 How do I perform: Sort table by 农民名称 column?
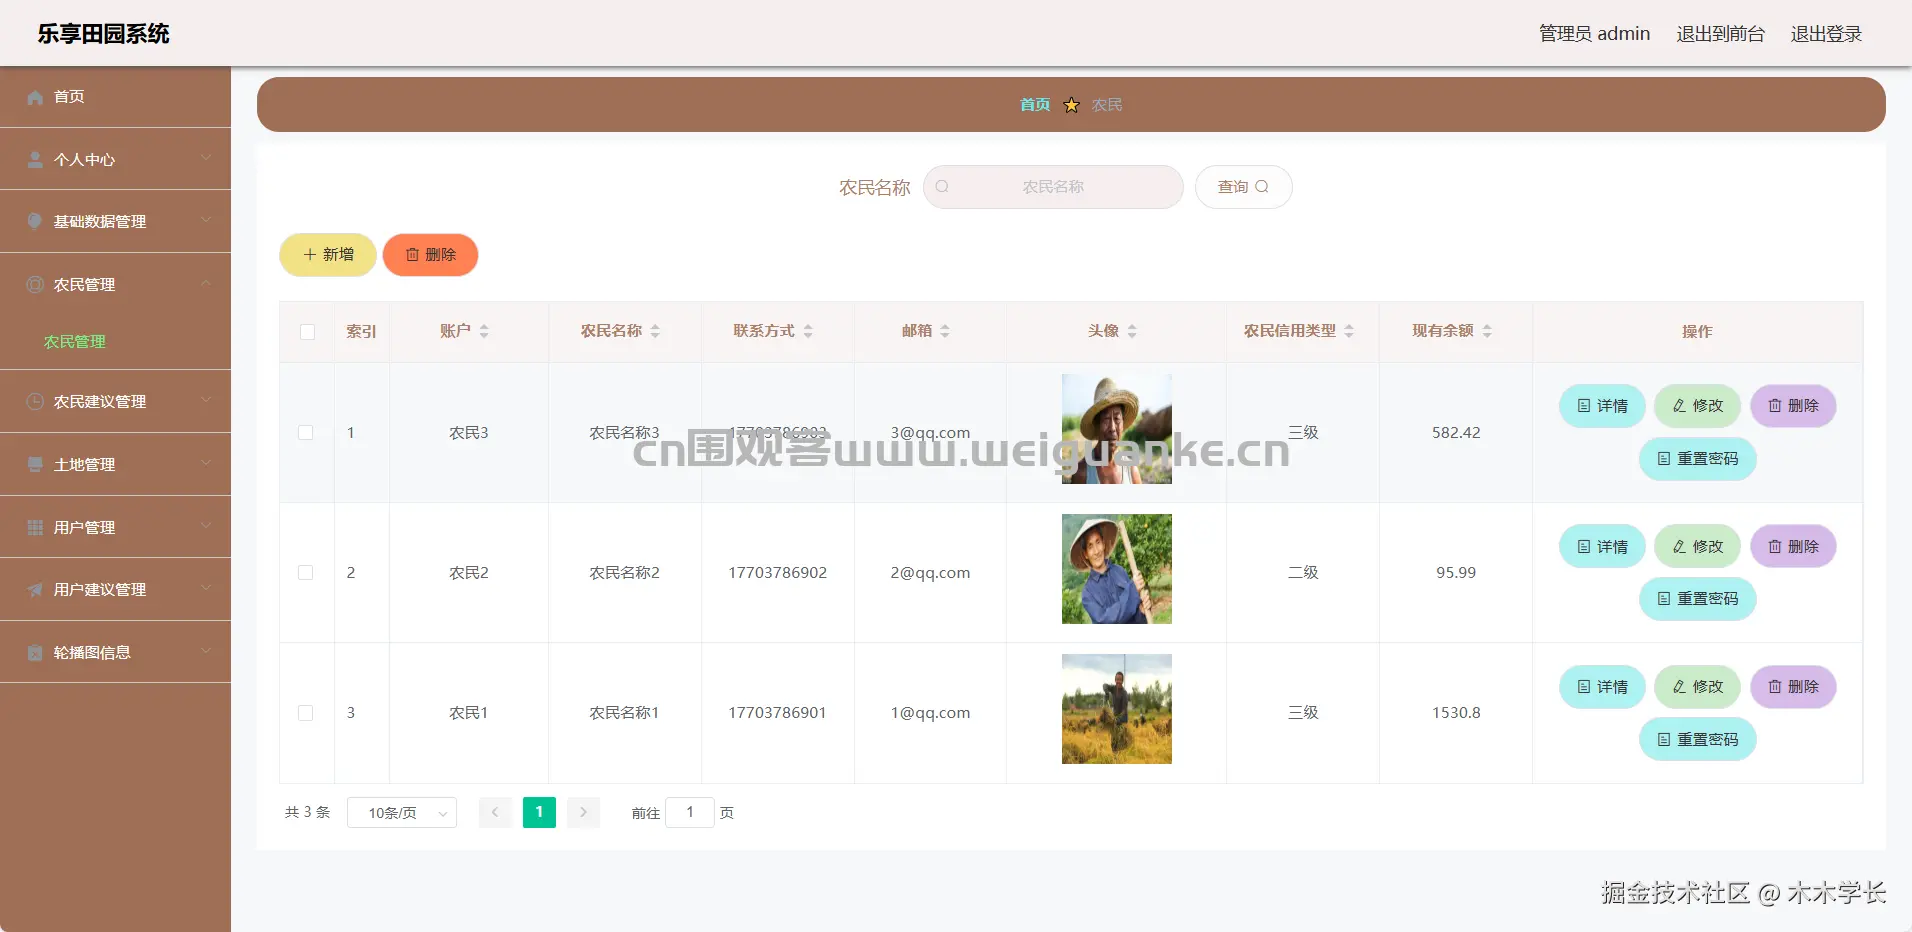(655, 331)
